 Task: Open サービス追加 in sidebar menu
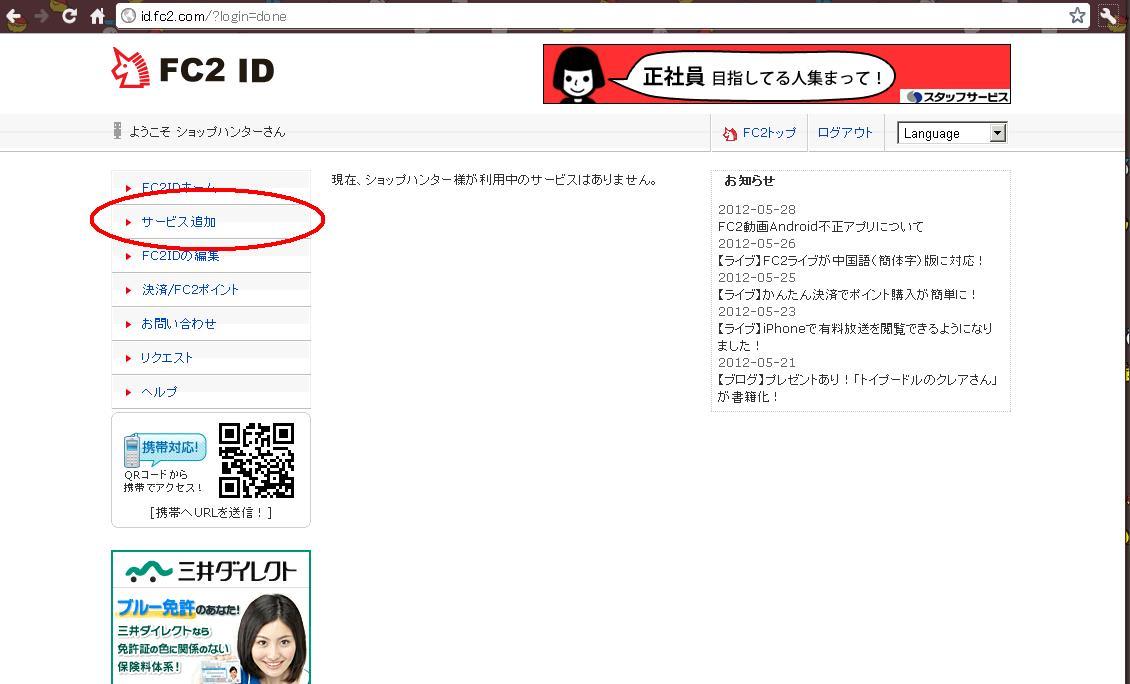(178, 222)
